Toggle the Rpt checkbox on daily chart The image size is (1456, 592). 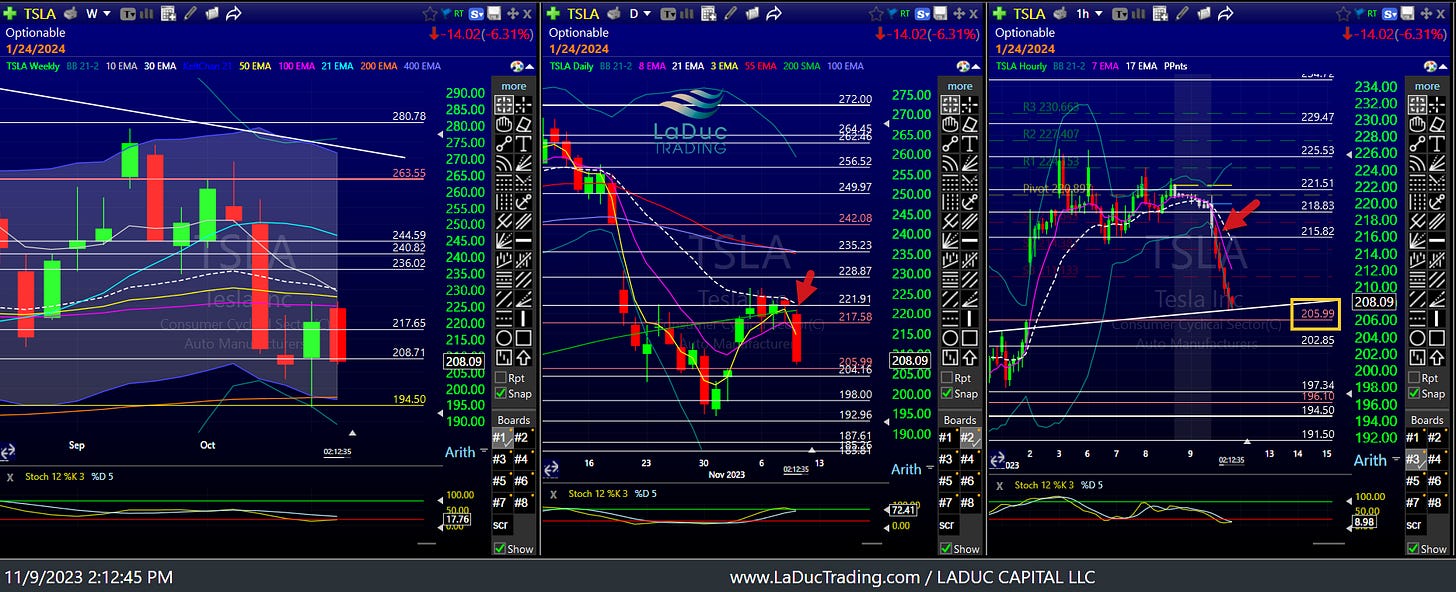click(x=947, y=378)
